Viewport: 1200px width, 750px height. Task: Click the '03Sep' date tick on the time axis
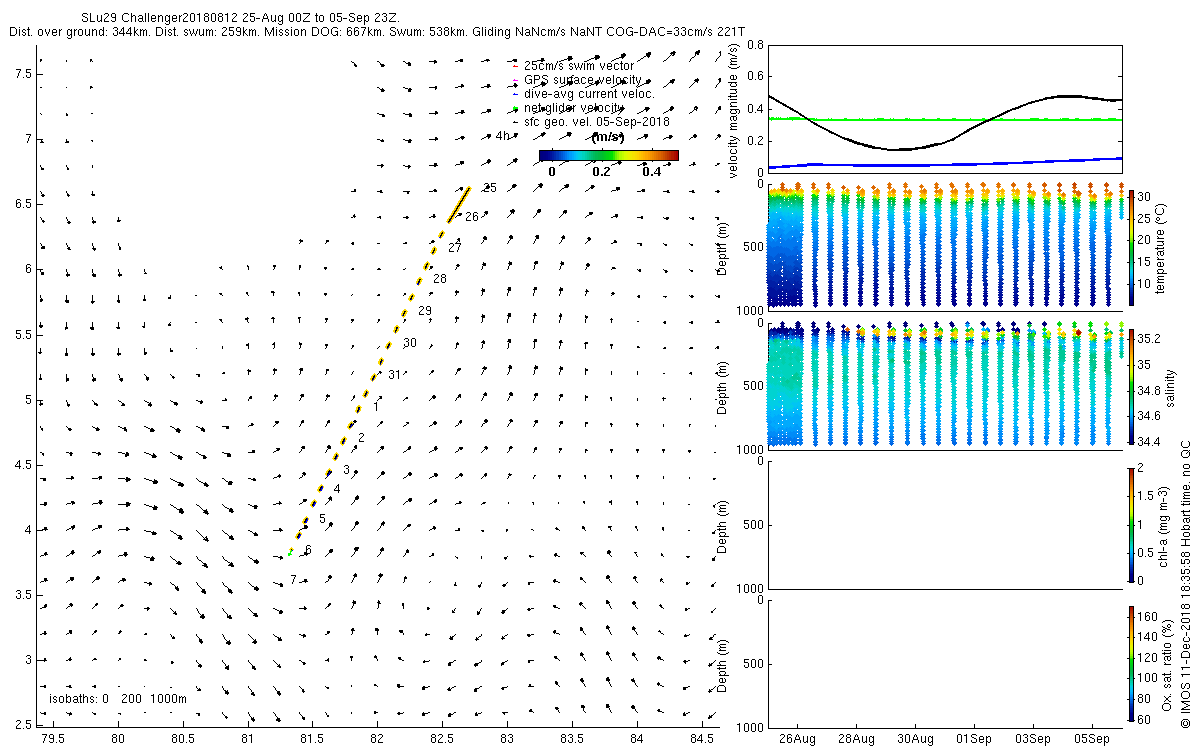click(1033, 739)
